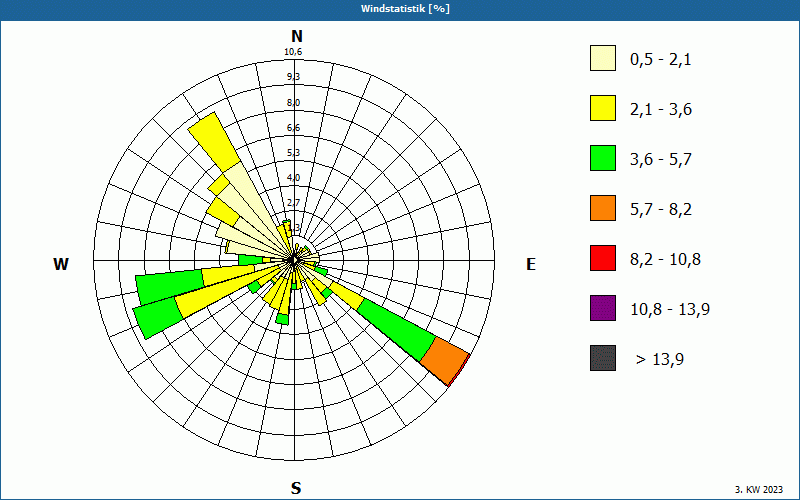800x500 pixels.
Task: Click the 5,3 axis value
Action: click(293, 153)
